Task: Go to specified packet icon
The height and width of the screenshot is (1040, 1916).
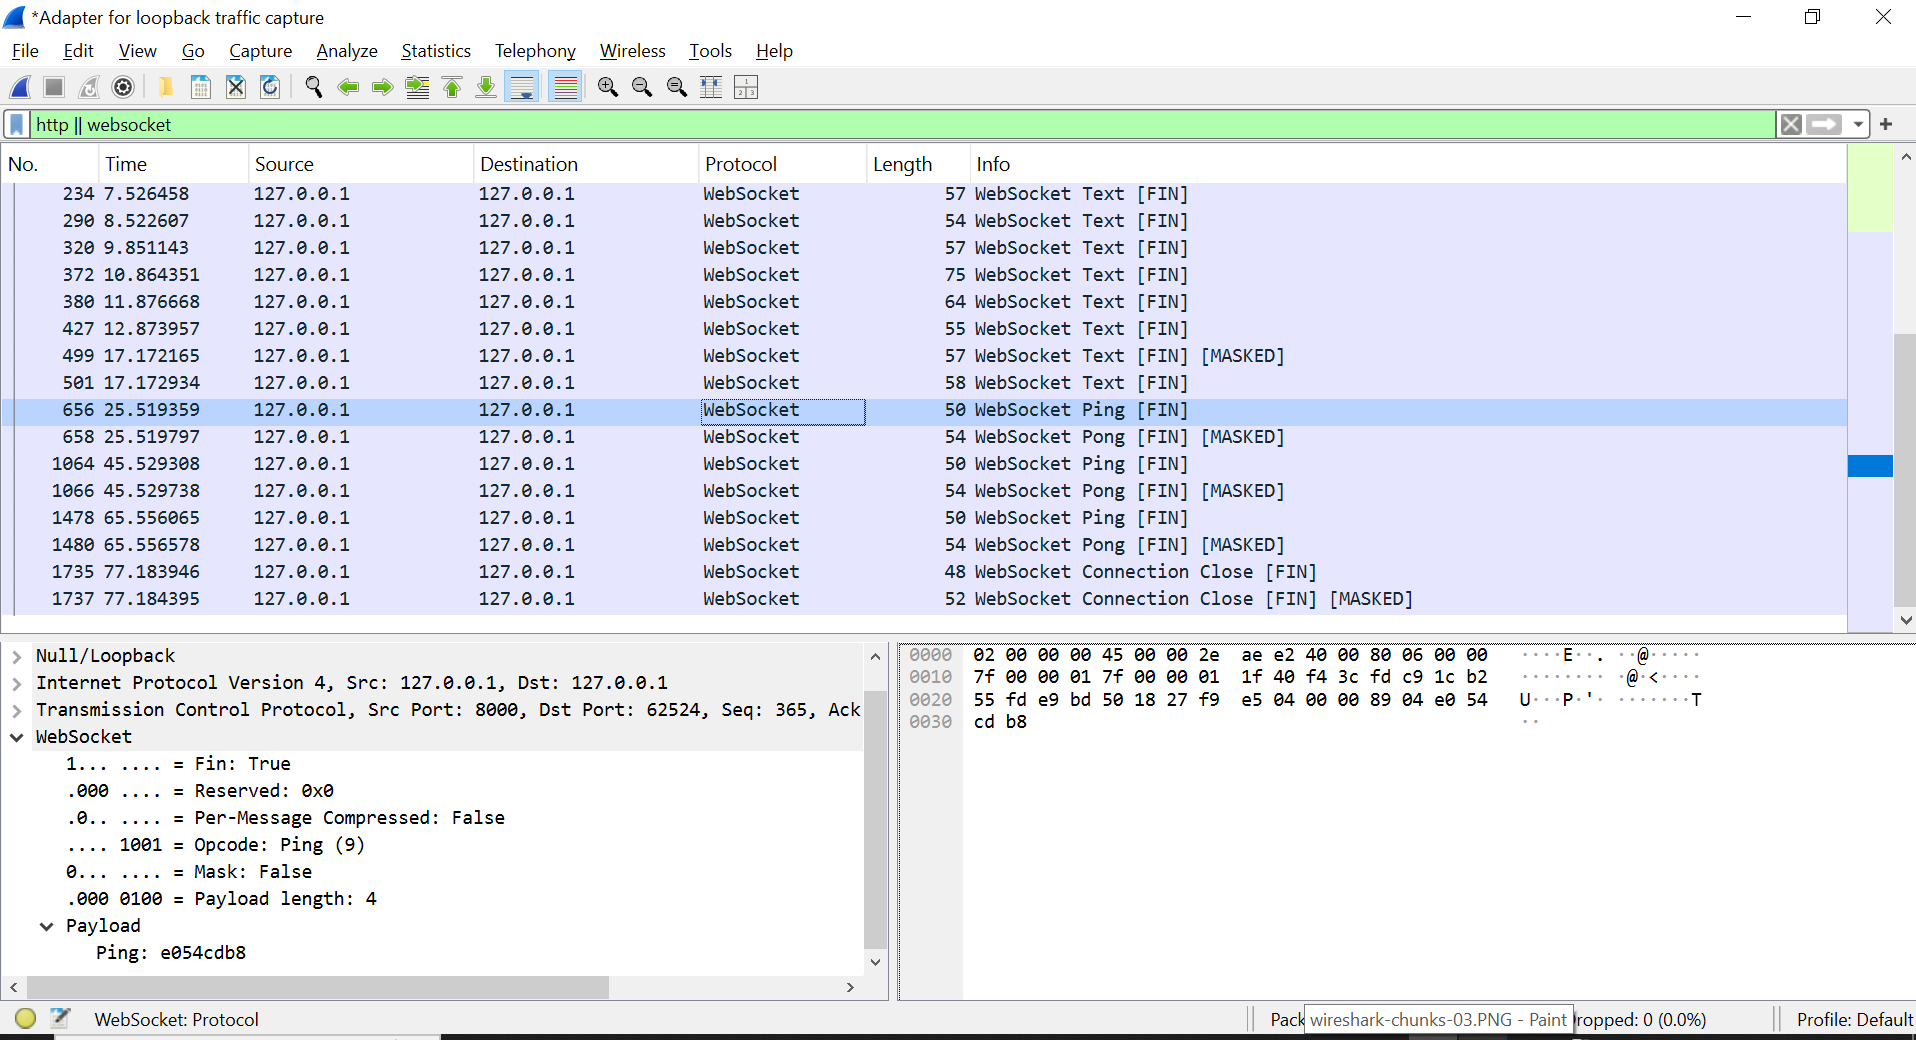Action: click(x=417, y=87)
